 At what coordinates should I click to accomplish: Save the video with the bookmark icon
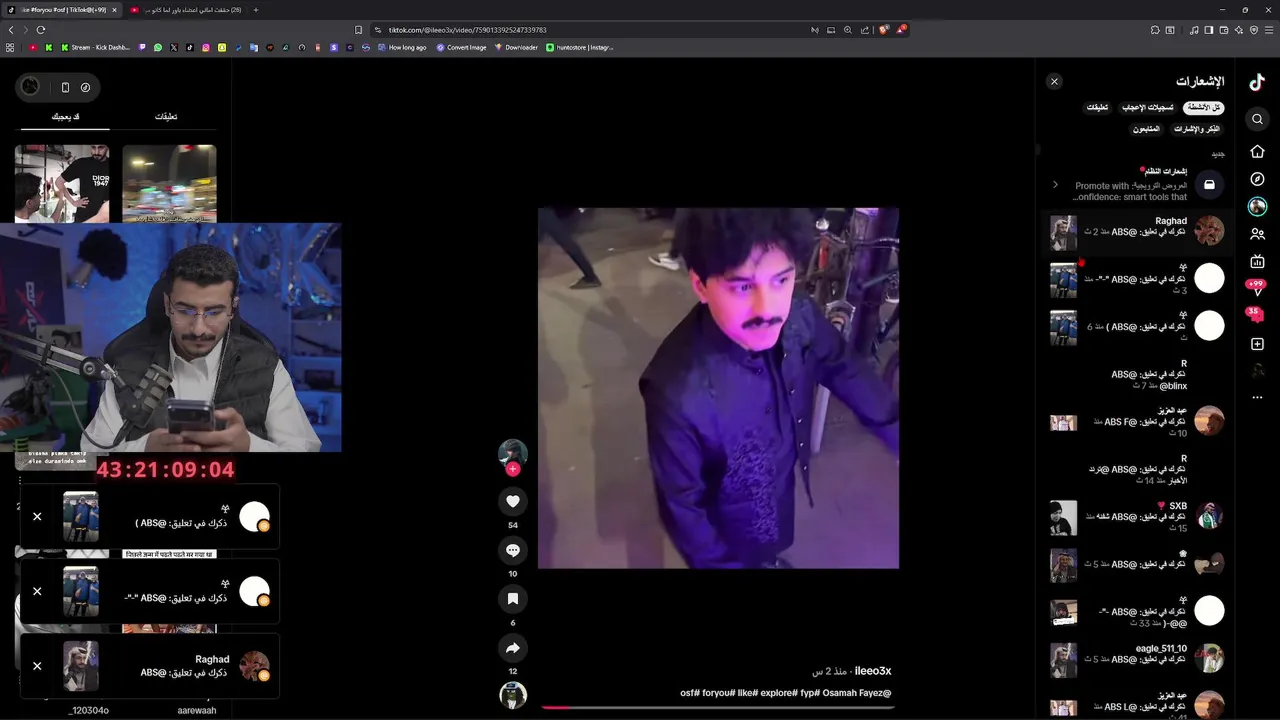(513, 598)
